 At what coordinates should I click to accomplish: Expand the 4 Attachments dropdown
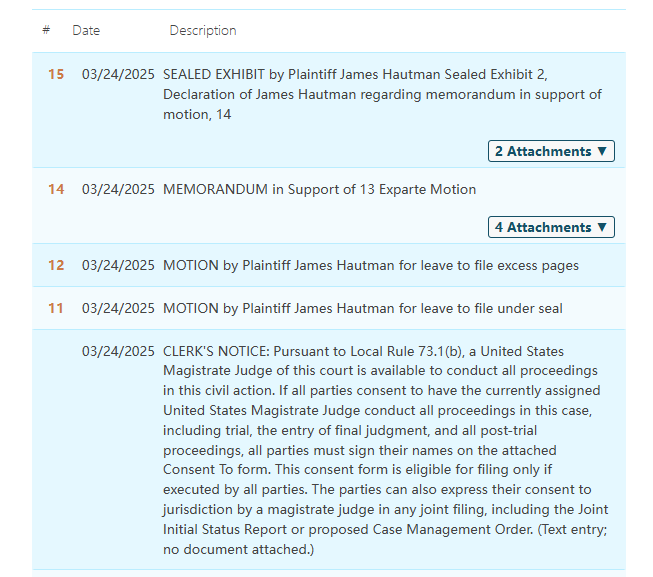click(x=551, y=227)
